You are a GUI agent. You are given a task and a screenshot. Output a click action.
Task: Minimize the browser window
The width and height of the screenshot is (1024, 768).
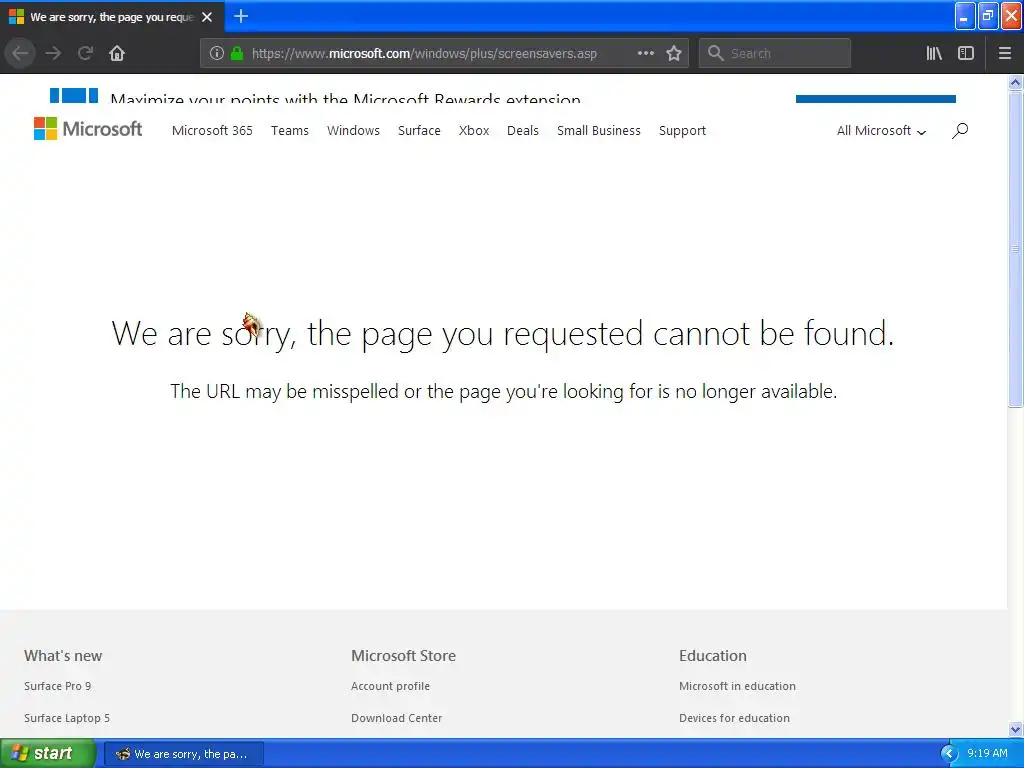tap(965, 16)
